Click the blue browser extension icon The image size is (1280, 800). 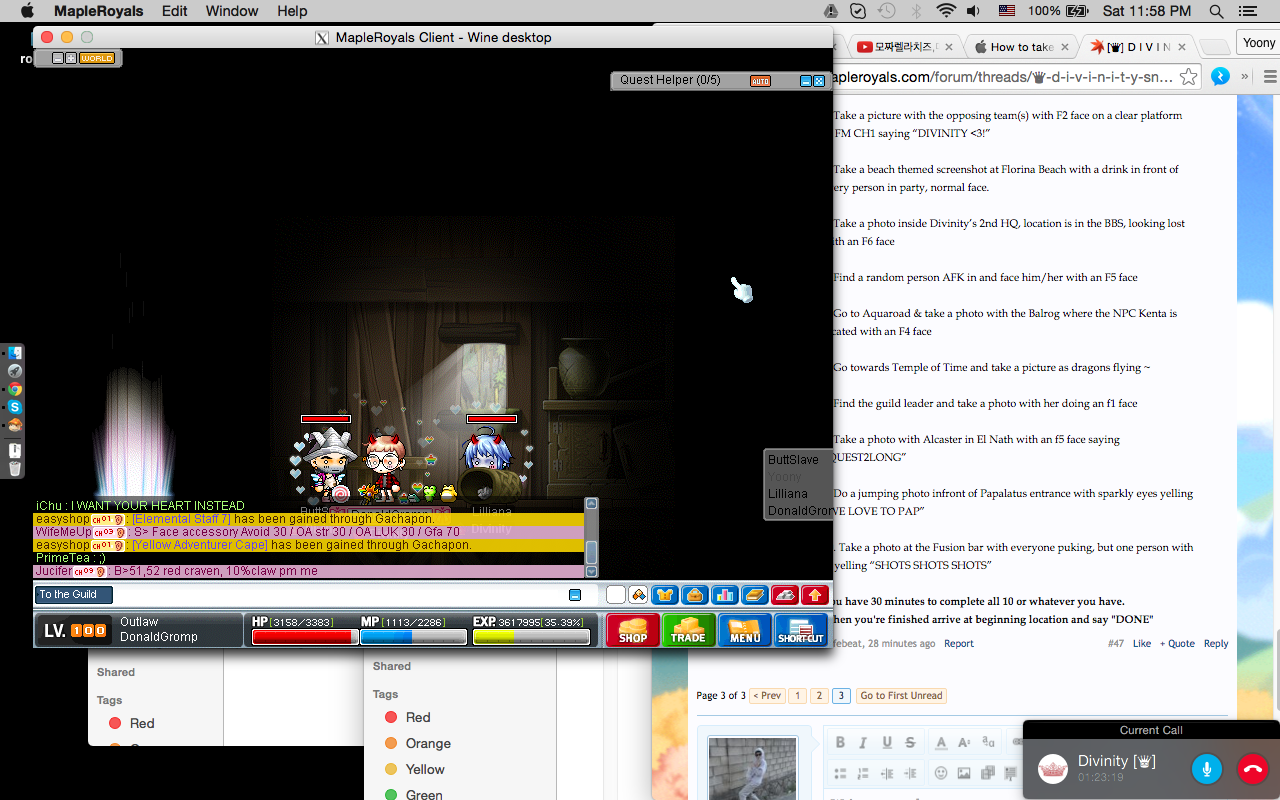[x=1219, y=76]
